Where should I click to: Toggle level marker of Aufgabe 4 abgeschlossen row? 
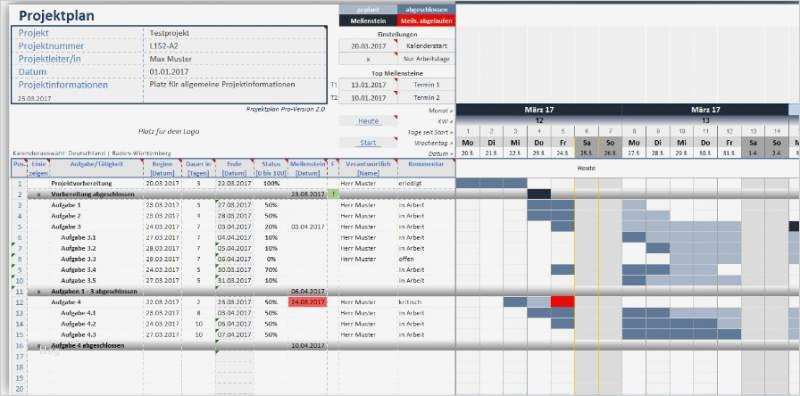pos(38,345)
